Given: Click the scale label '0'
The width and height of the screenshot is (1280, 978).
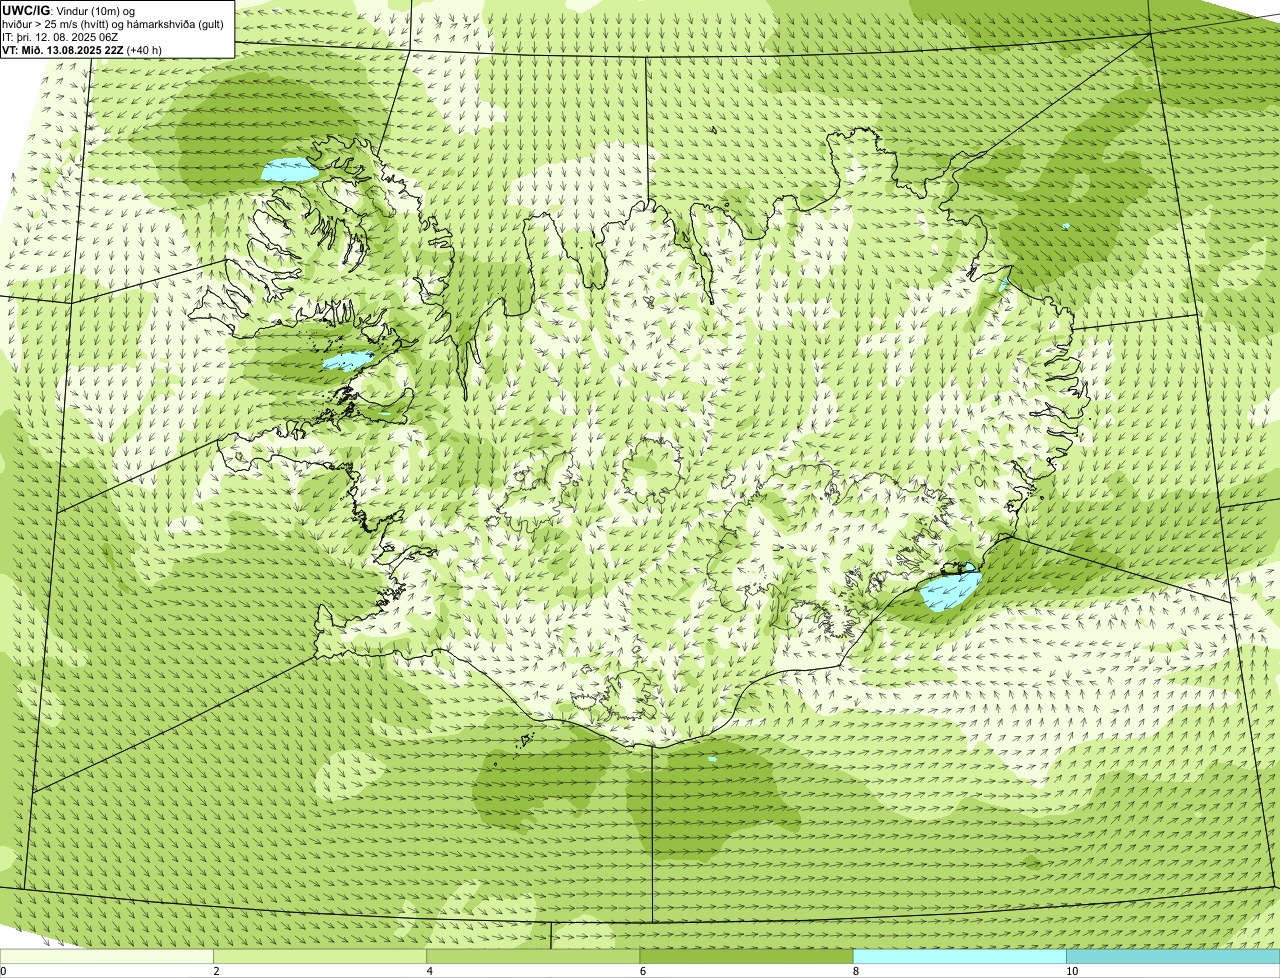Looking at the screenshot, I should tap(3, 971).
